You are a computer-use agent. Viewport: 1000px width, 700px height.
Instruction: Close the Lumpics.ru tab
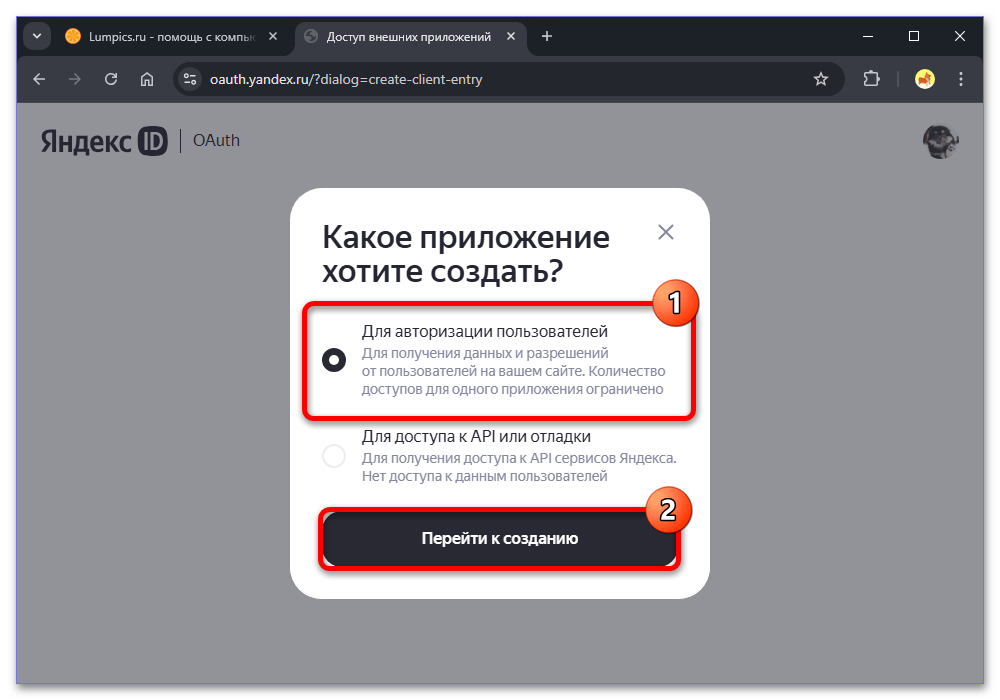tap(273, 36)
